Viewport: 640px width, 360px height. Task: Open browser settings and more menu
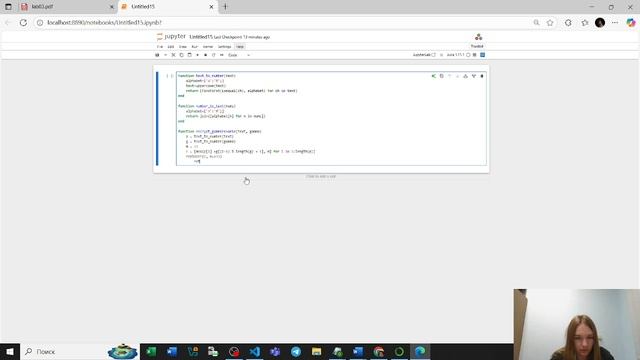[615, 22]
